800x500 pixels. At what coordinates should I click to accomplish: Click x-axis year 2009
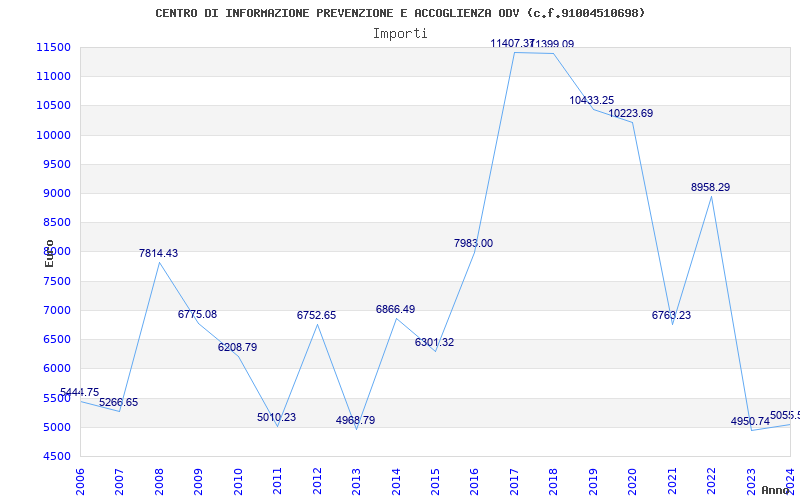tap(198, 482)
